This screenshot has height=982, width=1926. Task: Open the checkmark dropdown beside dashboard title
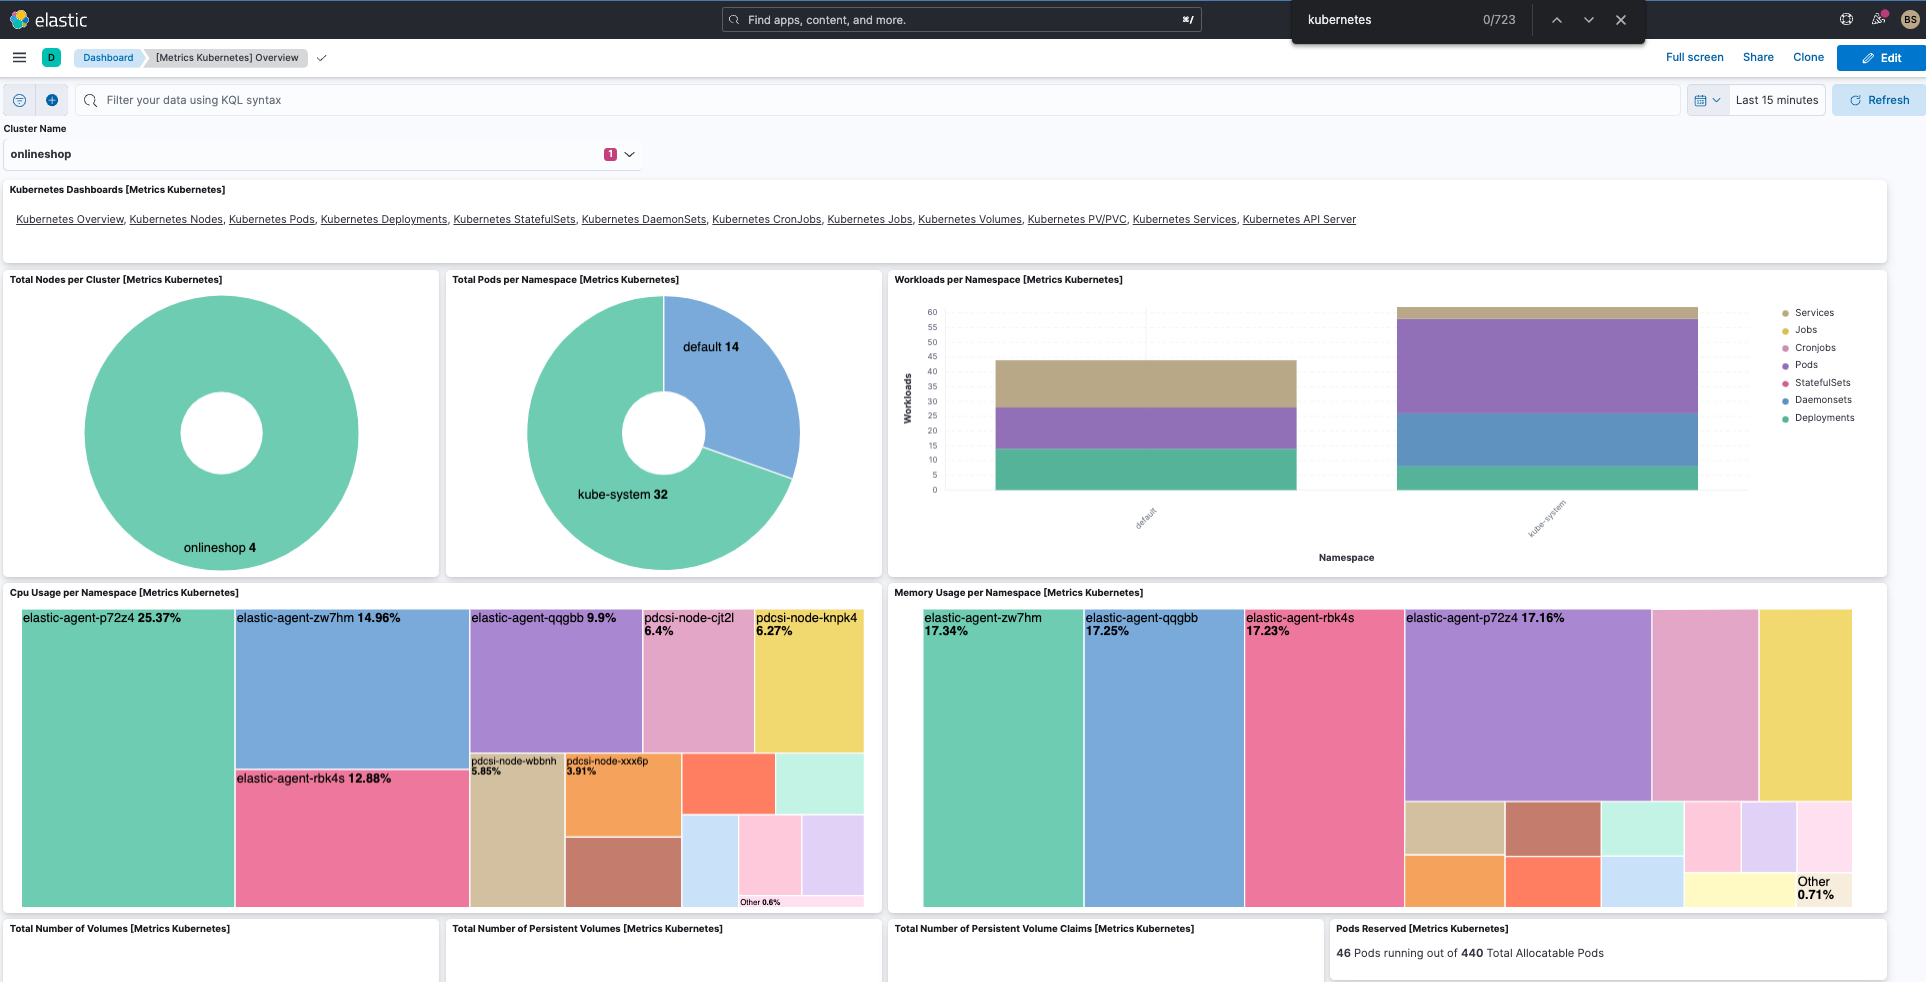click(321, 58)
